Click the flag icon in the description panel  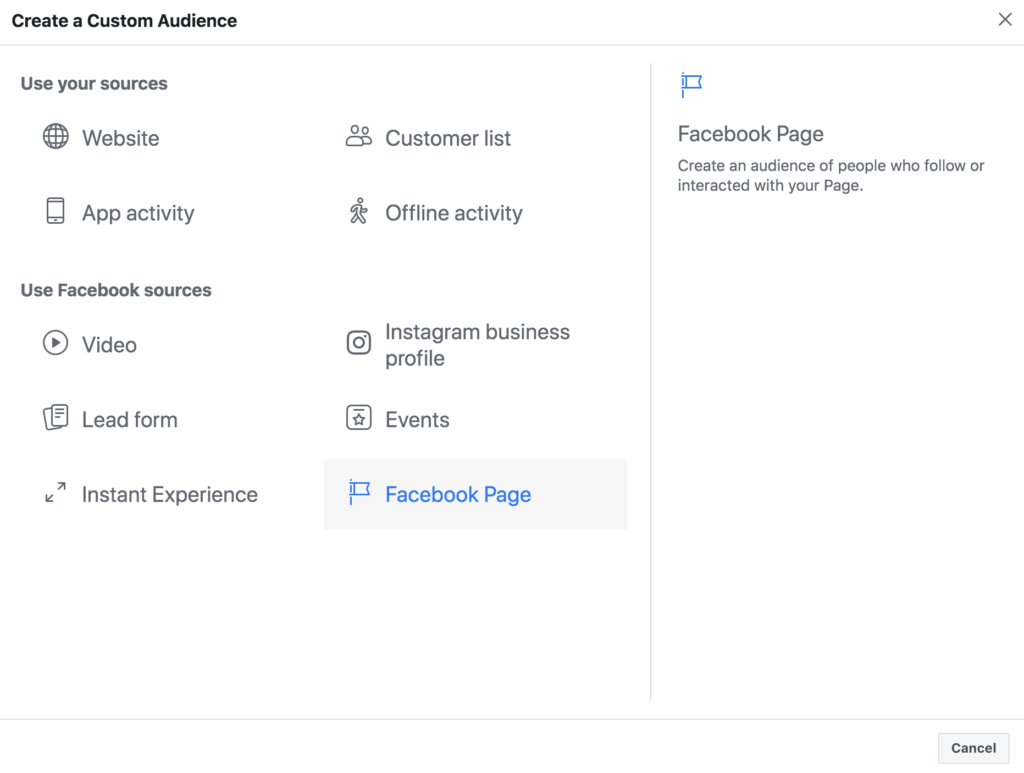tap(691, 85)
